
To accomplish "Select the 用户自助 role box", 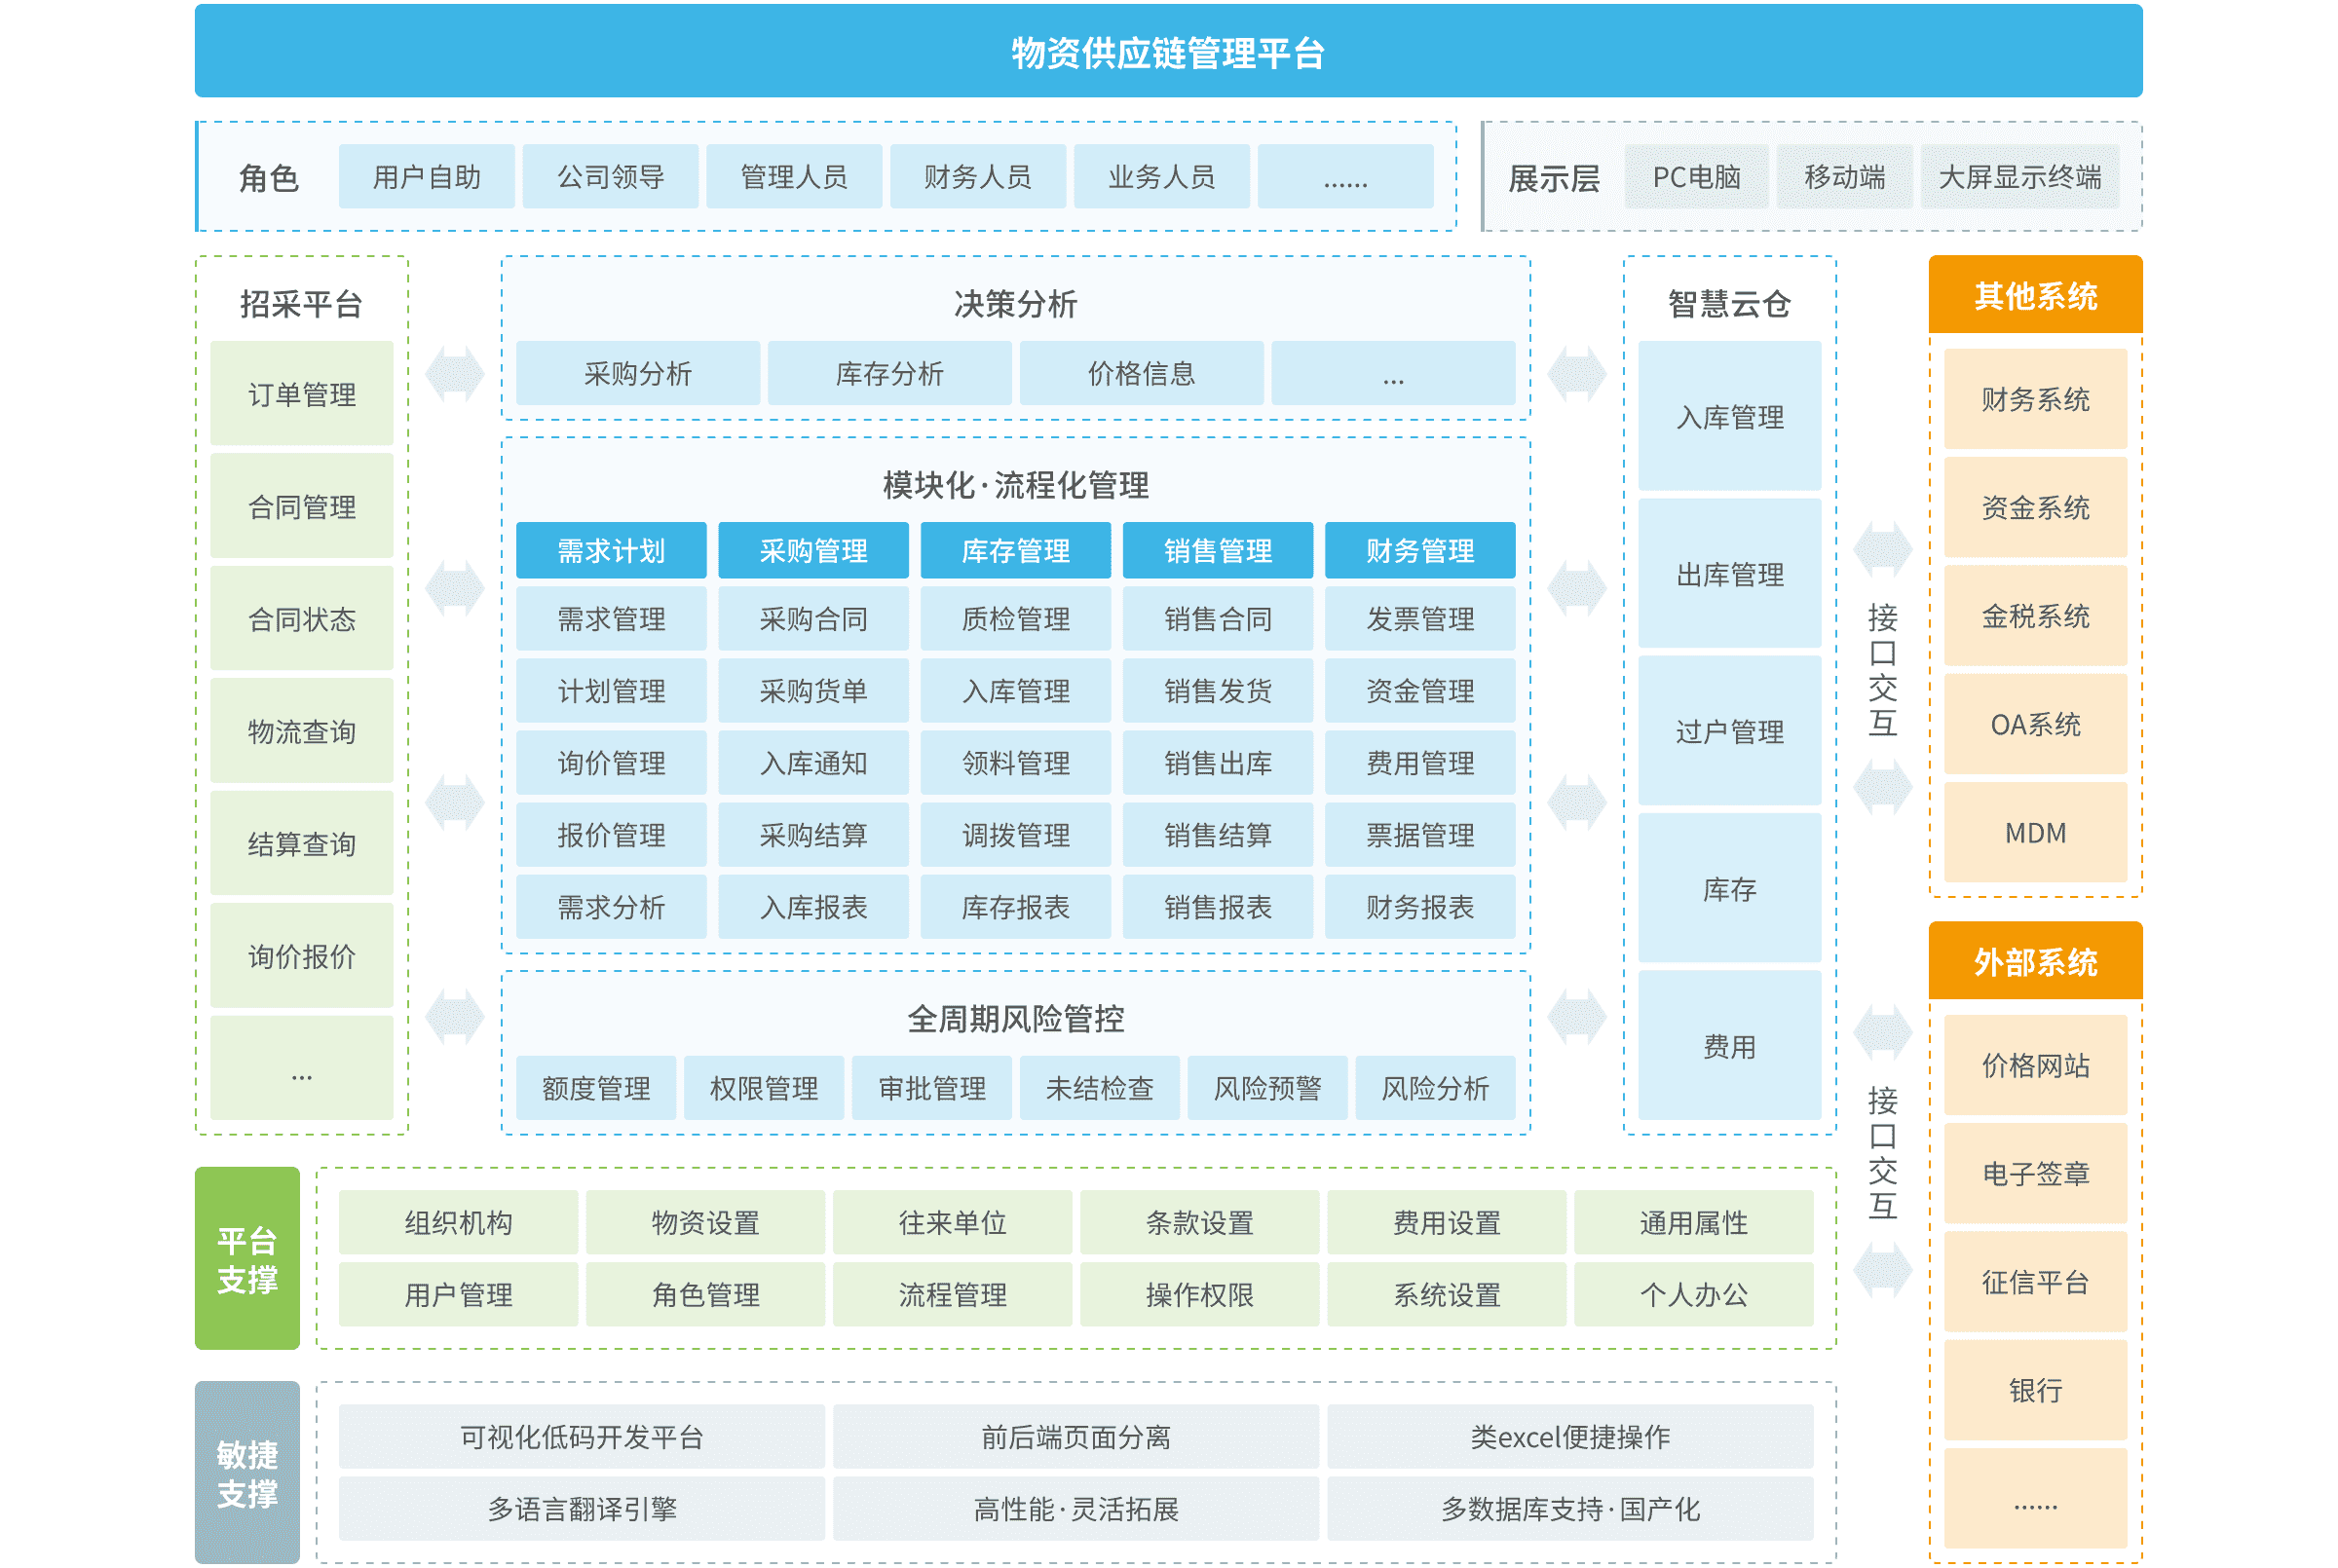I will pos(426,177).
